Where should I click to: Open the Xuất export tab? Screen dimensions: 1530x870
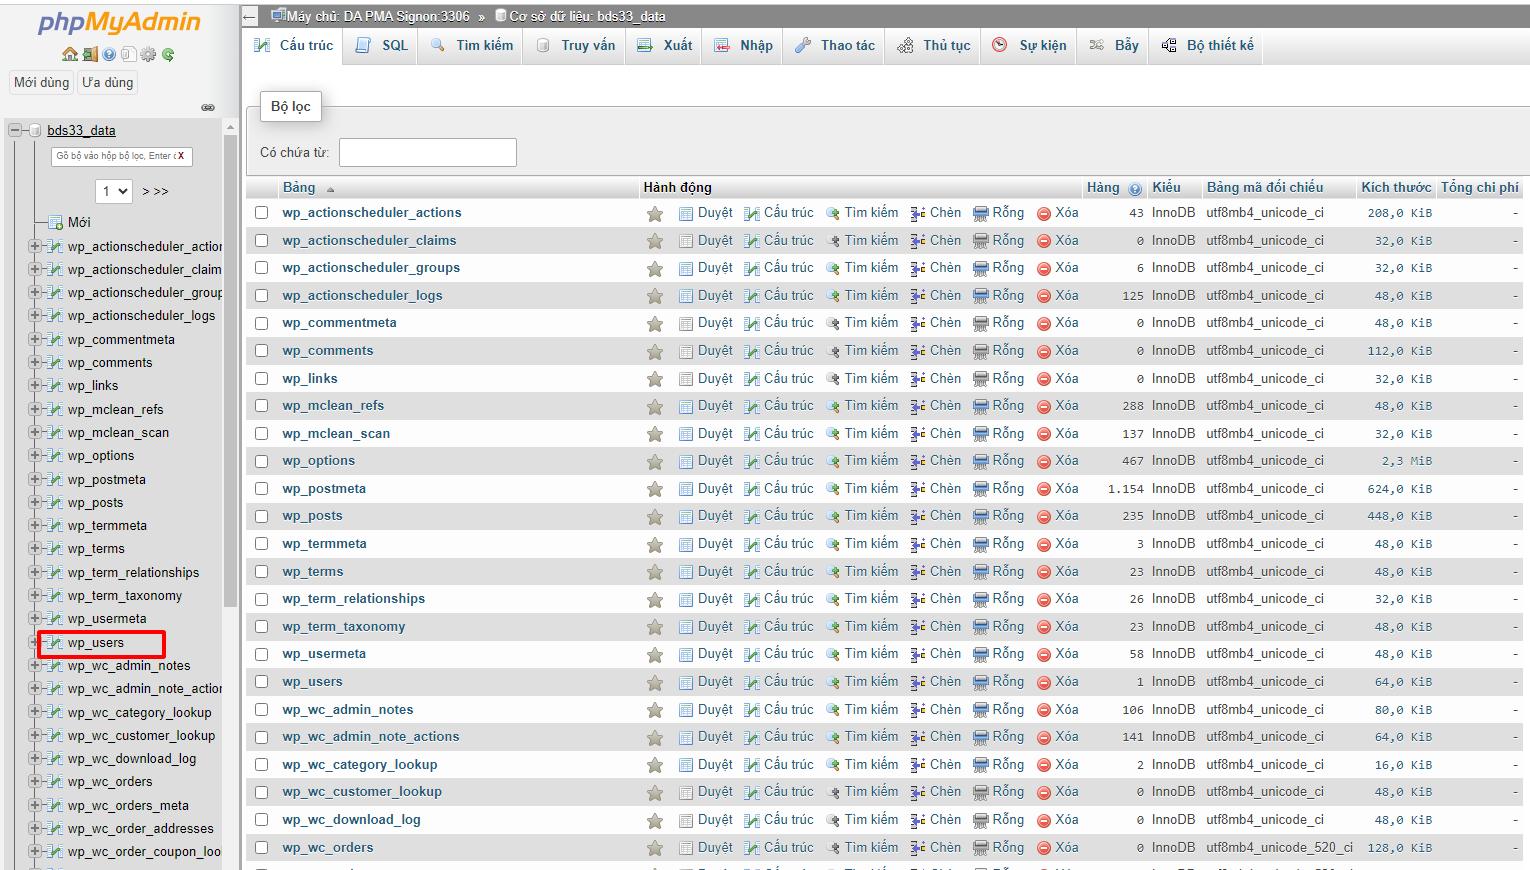point(665,45)
